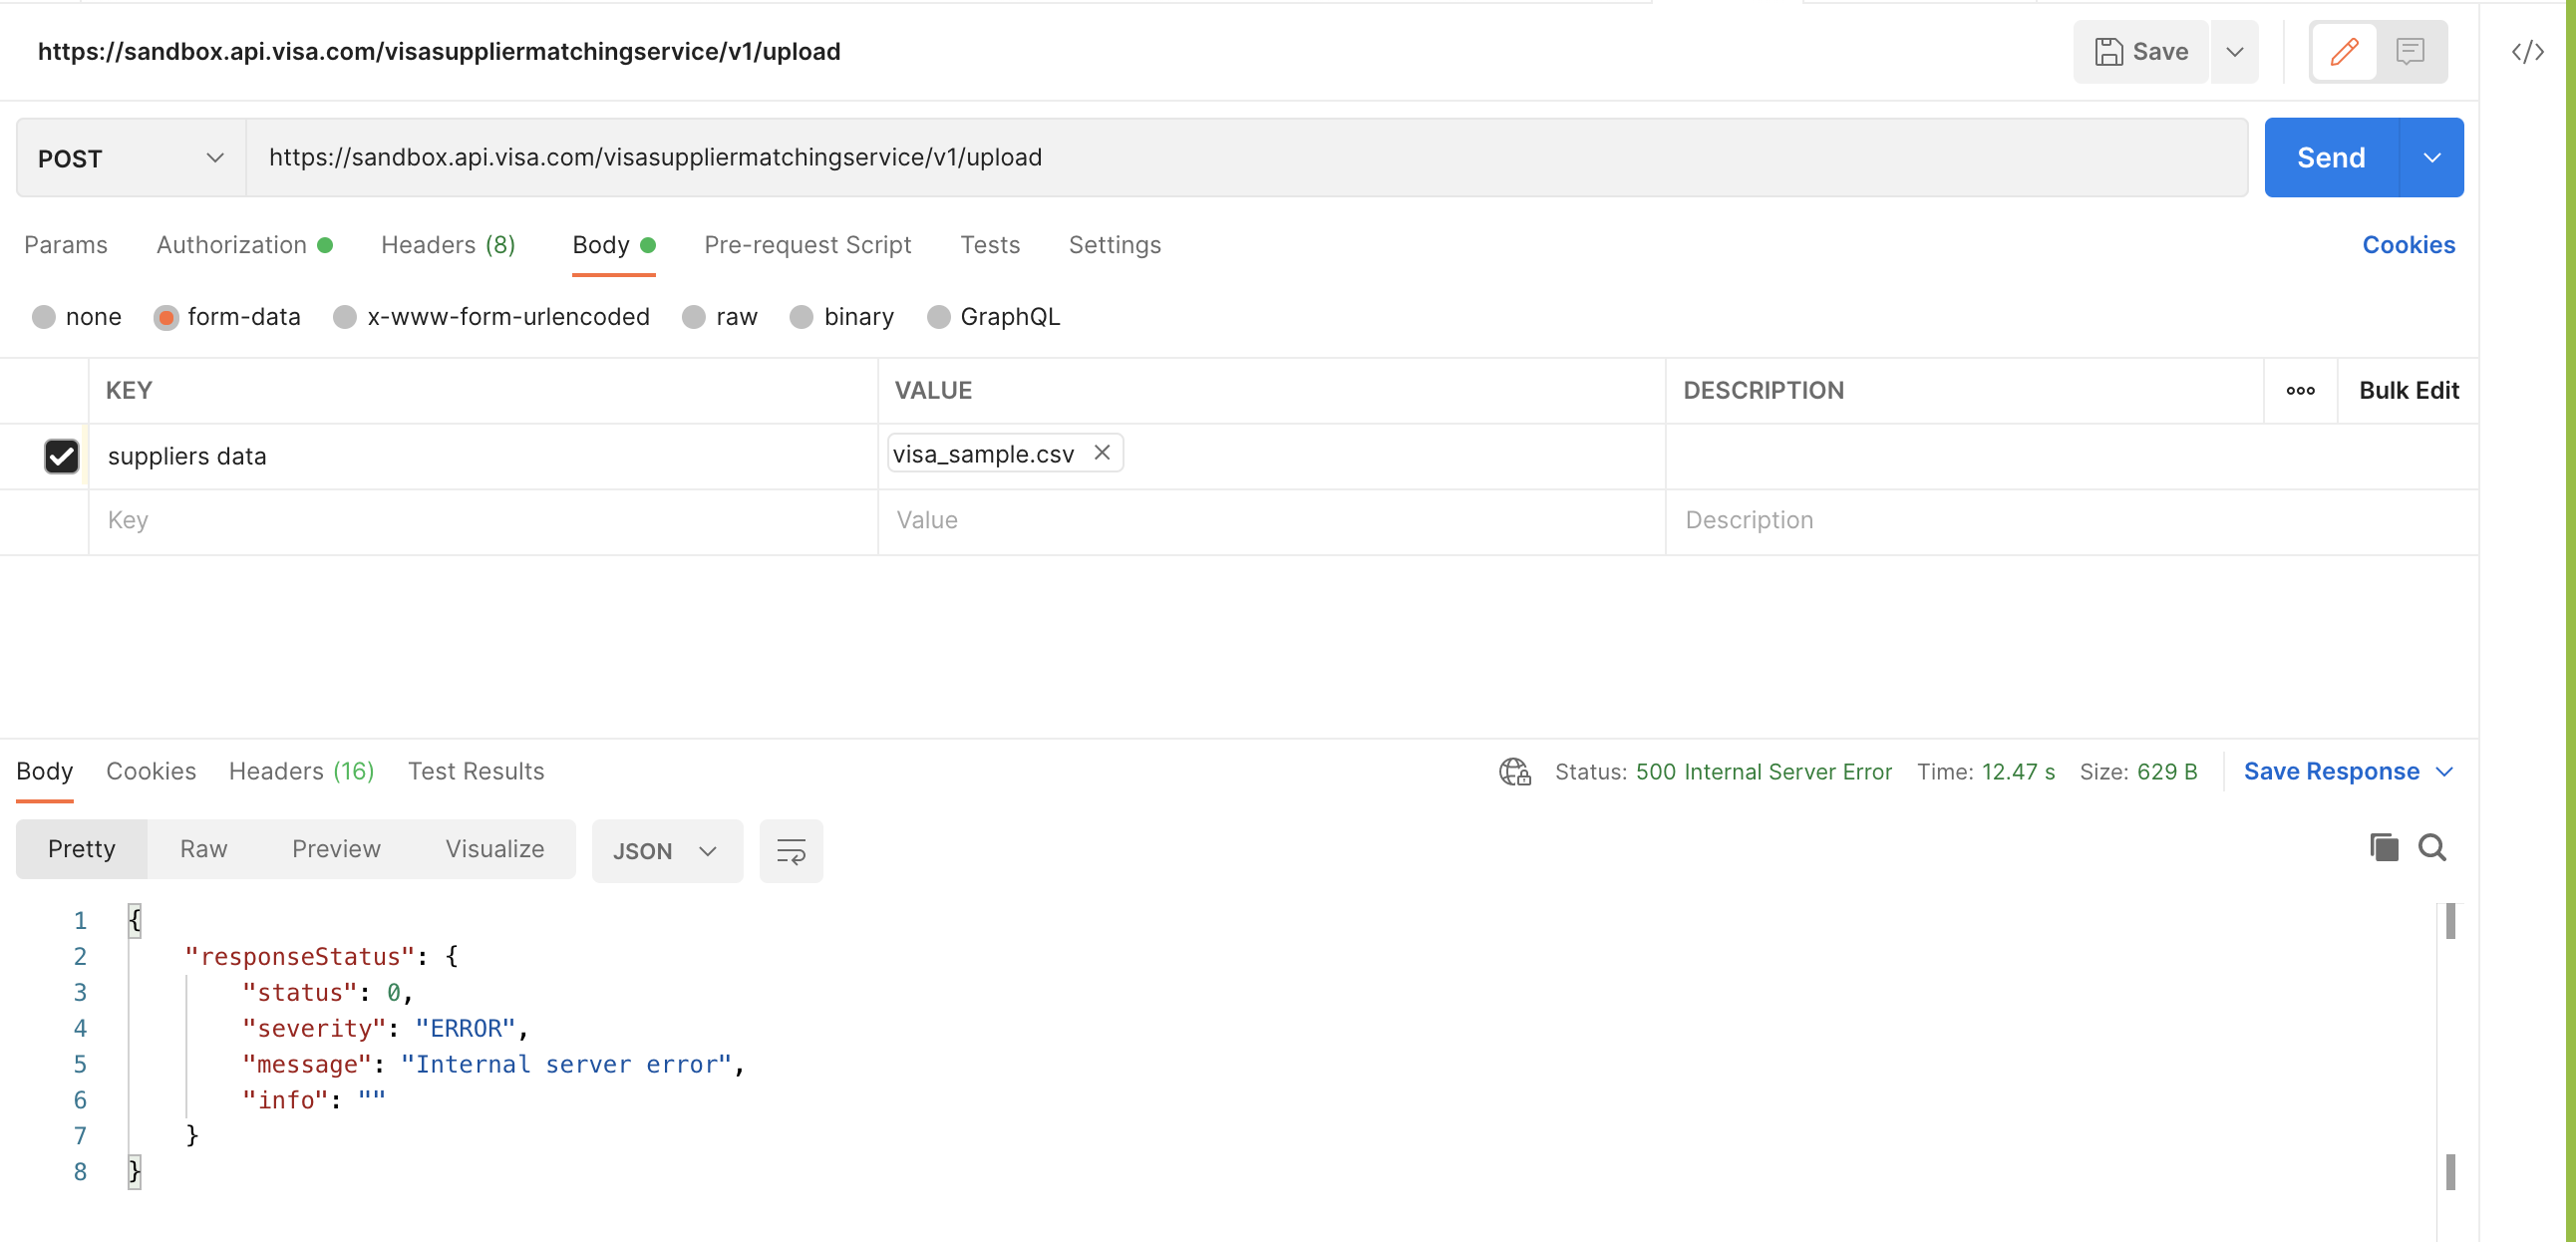The image size is (2576, 1242).
Task: Click the empty Description input field
Action: coord(2070,521)
